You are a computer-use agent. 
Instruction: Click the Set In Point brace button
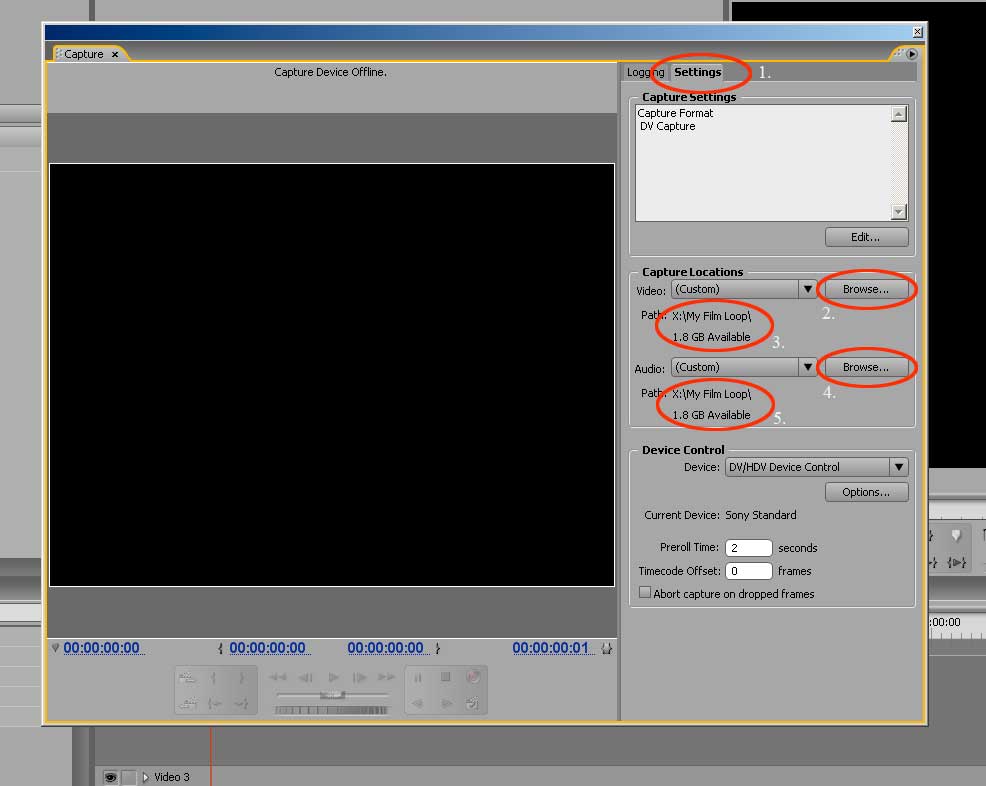[213, 677]
